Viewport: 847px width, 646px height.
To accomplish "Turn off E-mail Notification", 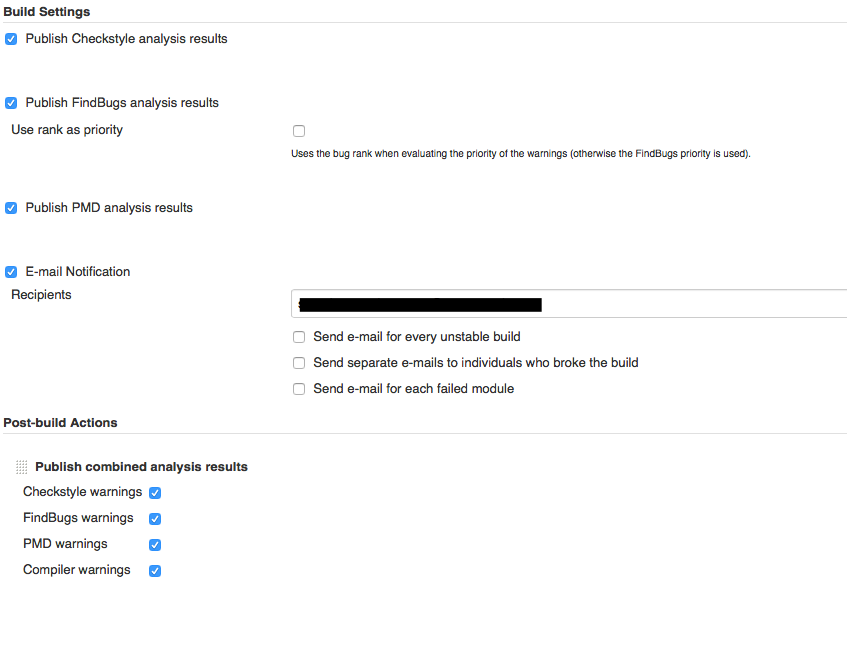I will 11,272.
